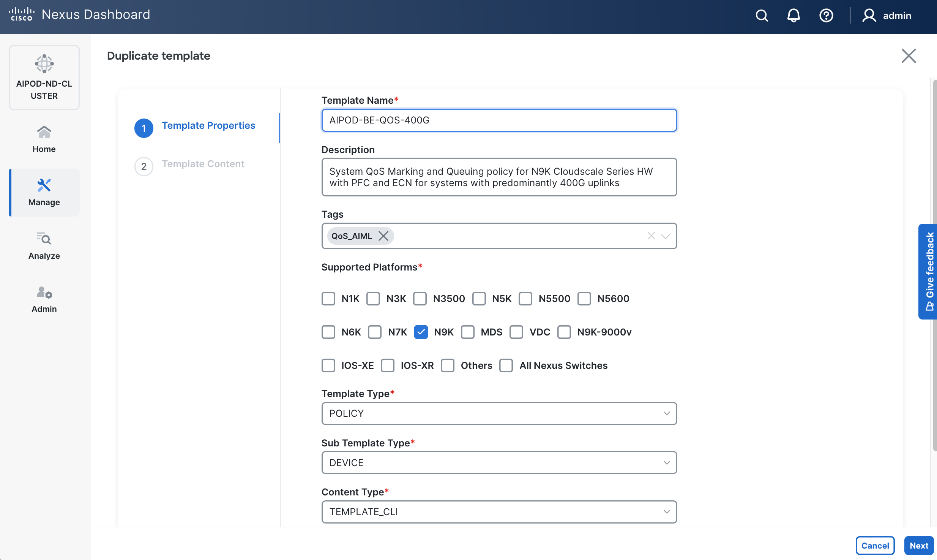937x560 pixels.
Task: Open the Template Type POLICY dropdown
Action: coord(499,414)
